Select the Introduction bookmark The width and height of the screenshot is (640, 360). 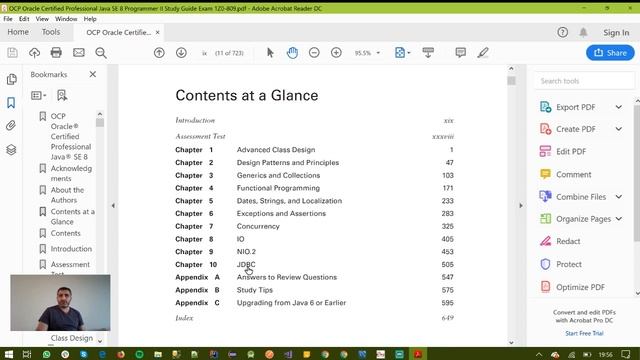[71, 249]
